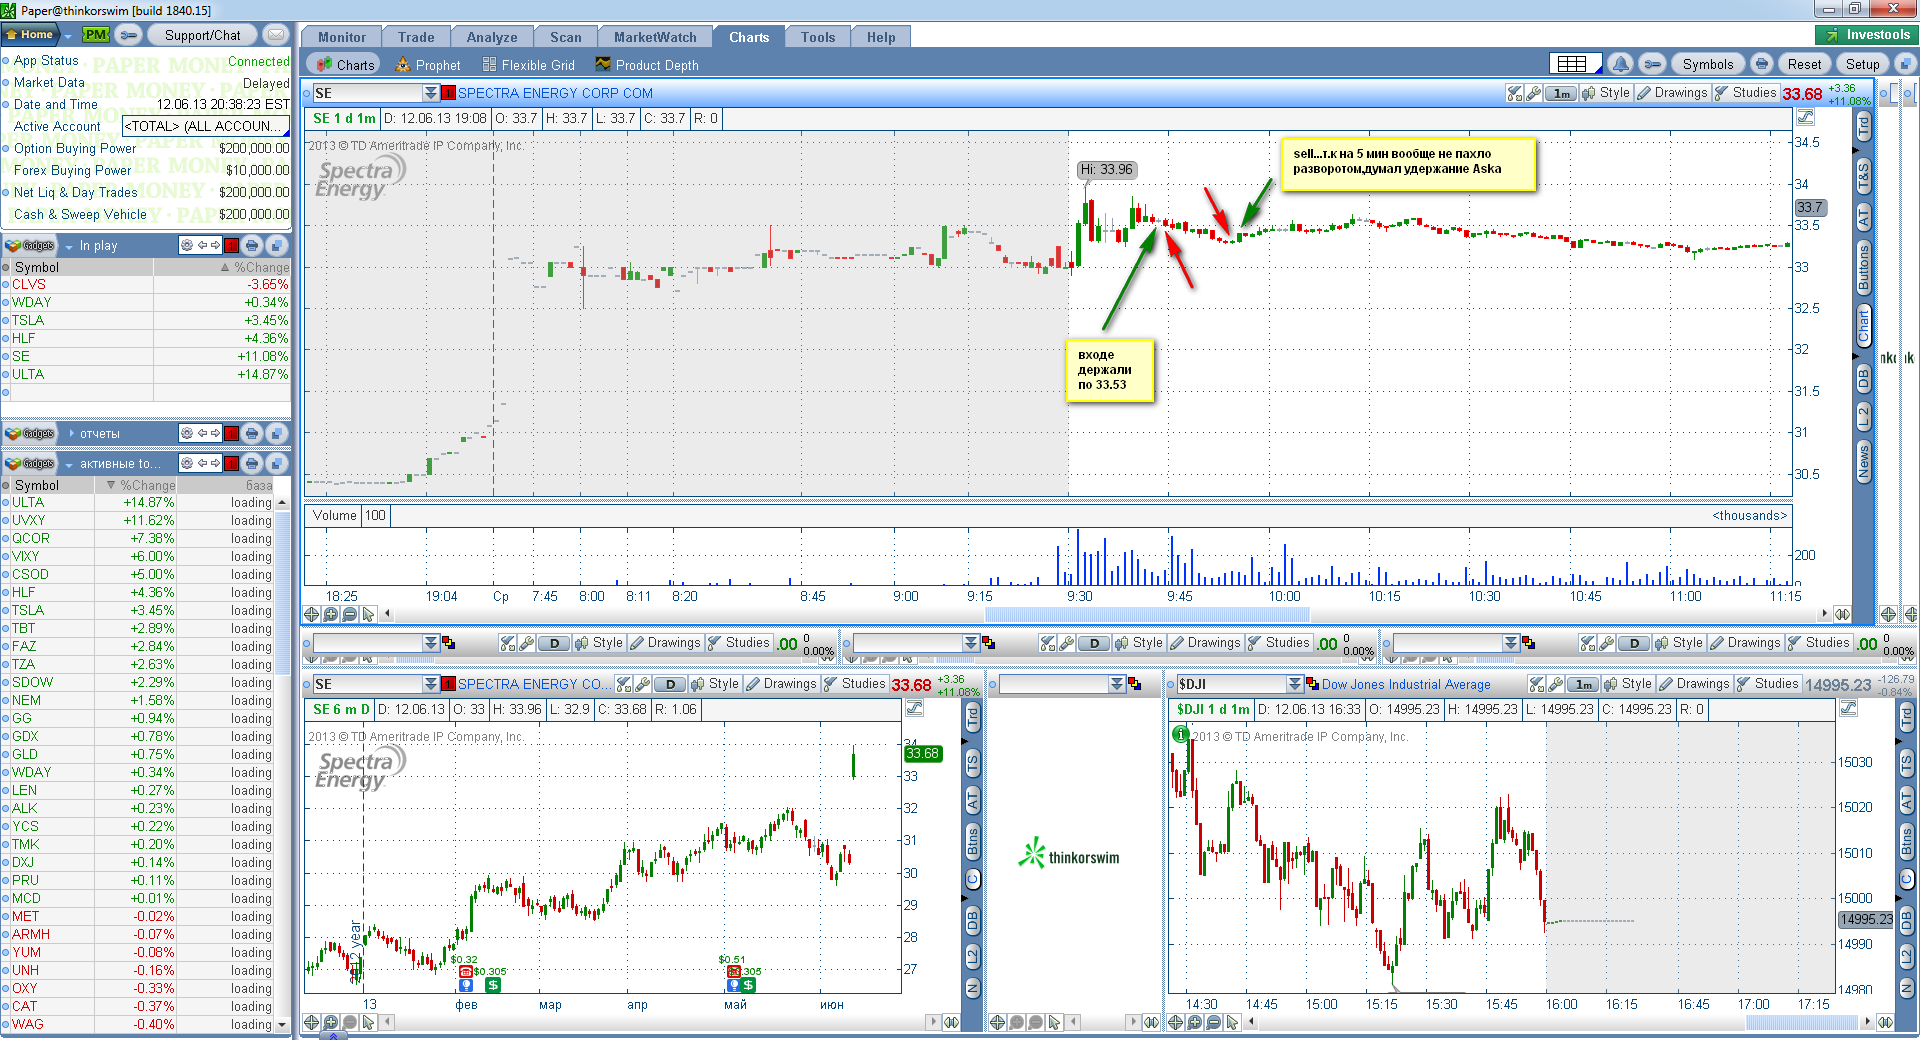
Task: Select pointer tool under lower SE daily chart
Action: [369, 1022]
